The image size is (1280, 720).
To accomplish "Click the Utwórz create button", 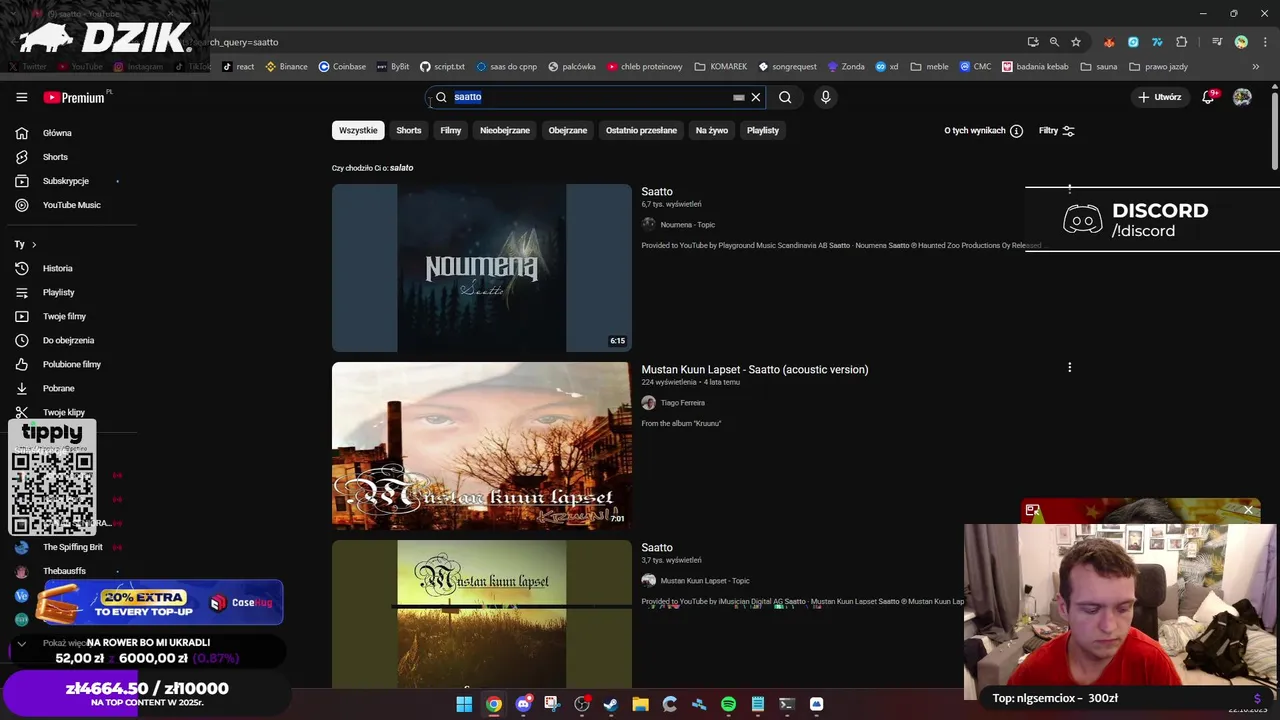I will (x=1160, y=97).
